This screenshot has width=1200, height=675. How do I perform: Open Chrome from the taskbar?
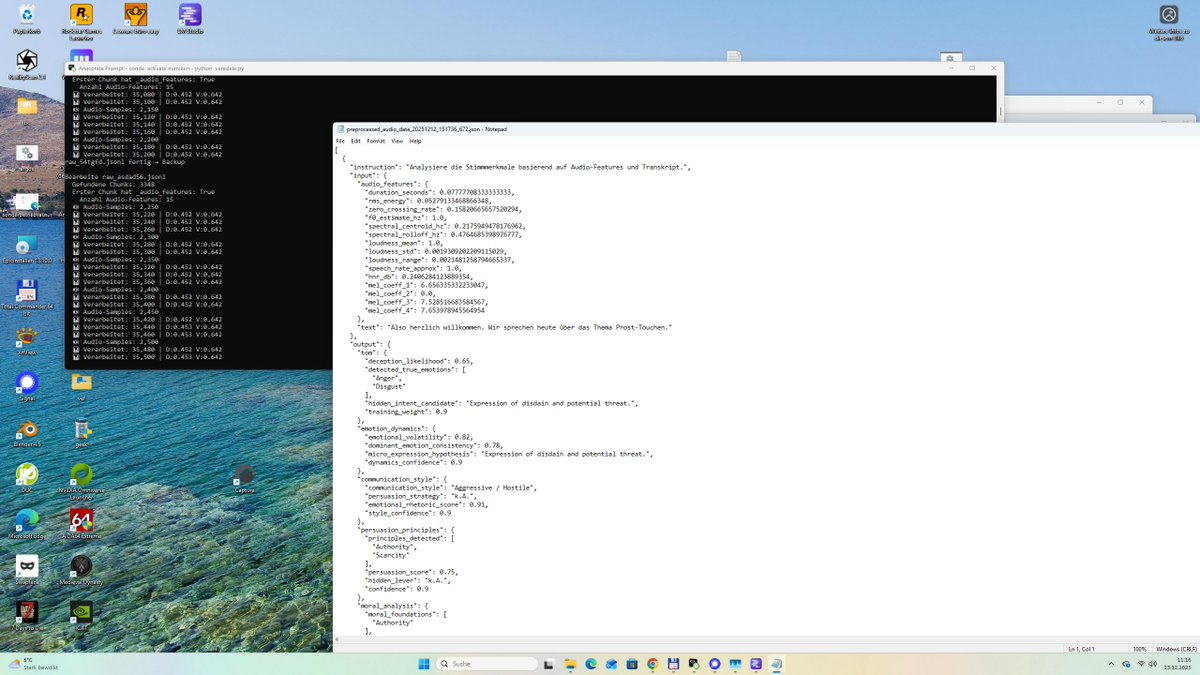(653, 664)
